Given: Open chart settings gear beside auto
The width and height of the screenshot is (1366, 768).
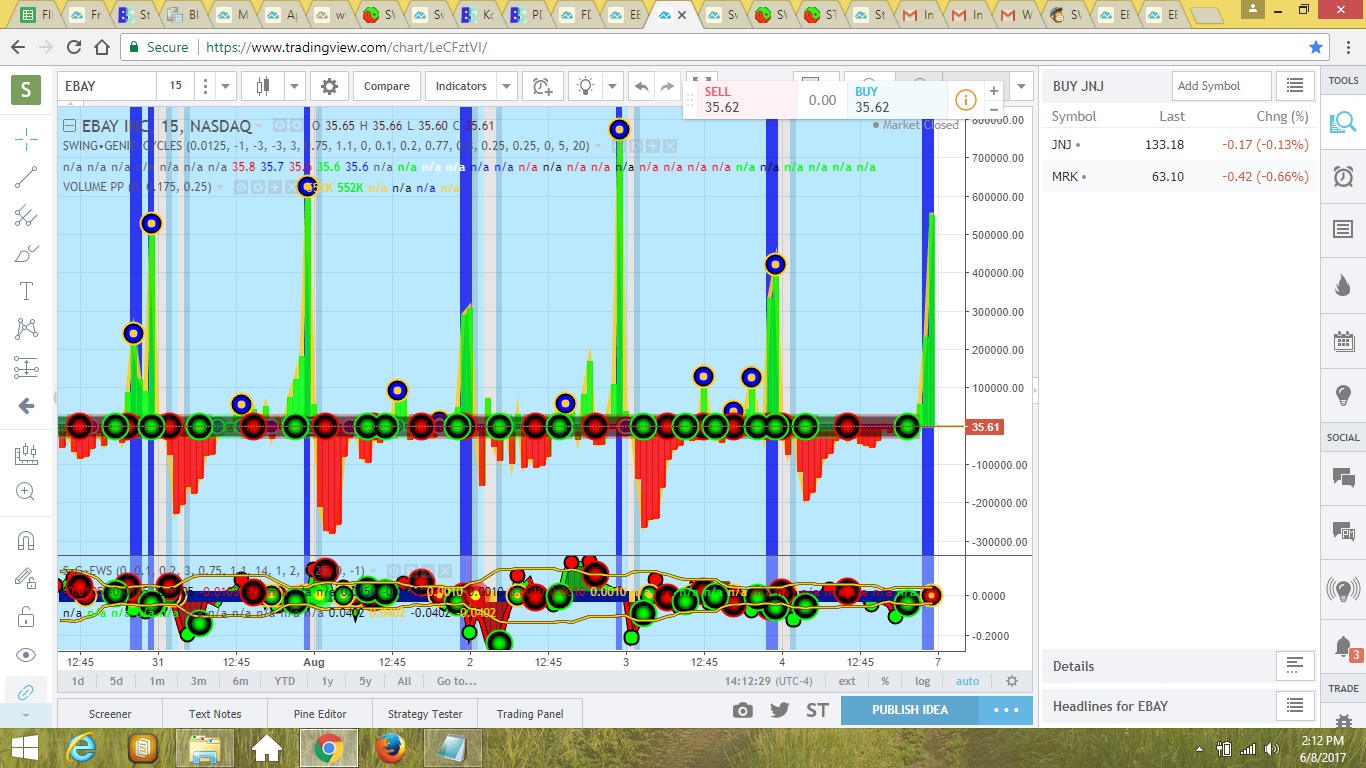Looking at the screenshot, I should click(1012, 681).
